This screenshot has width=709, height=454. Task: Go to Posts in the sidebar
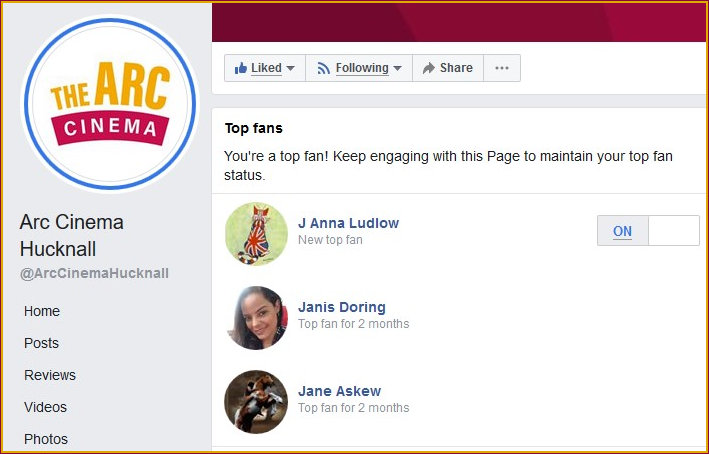point(42,343)
